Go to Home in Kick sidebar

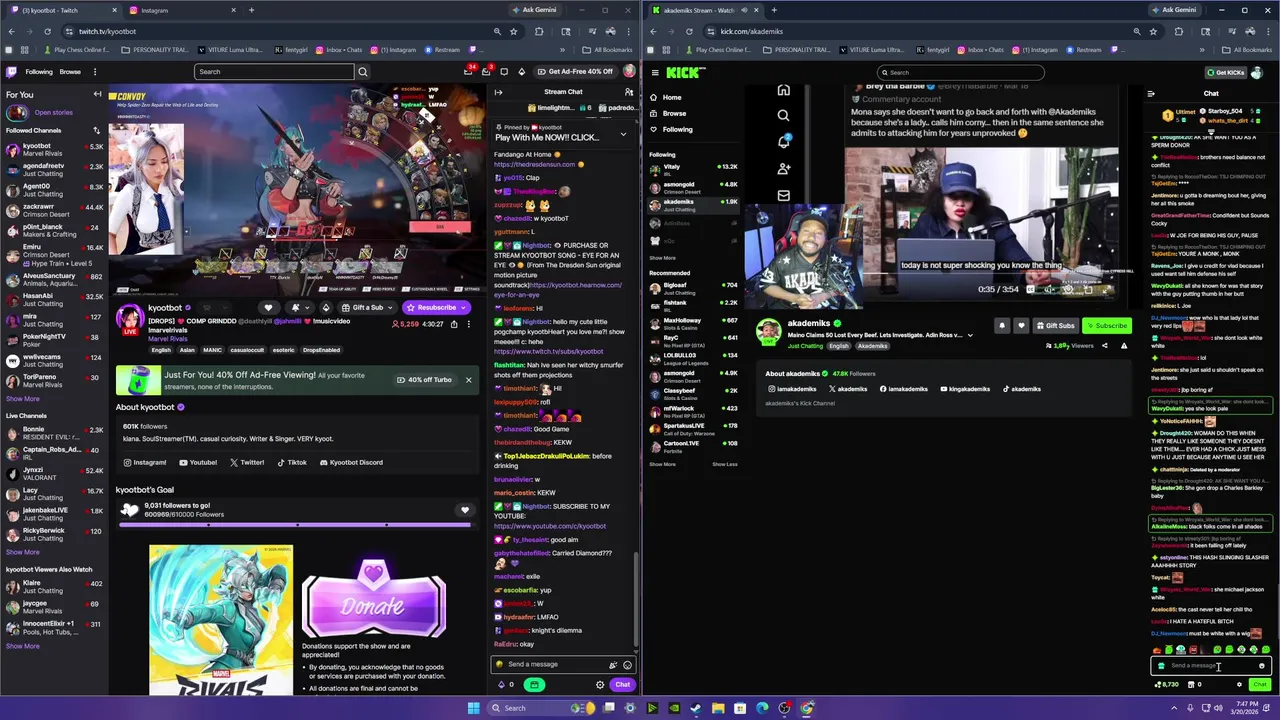(x=672, y=98)
